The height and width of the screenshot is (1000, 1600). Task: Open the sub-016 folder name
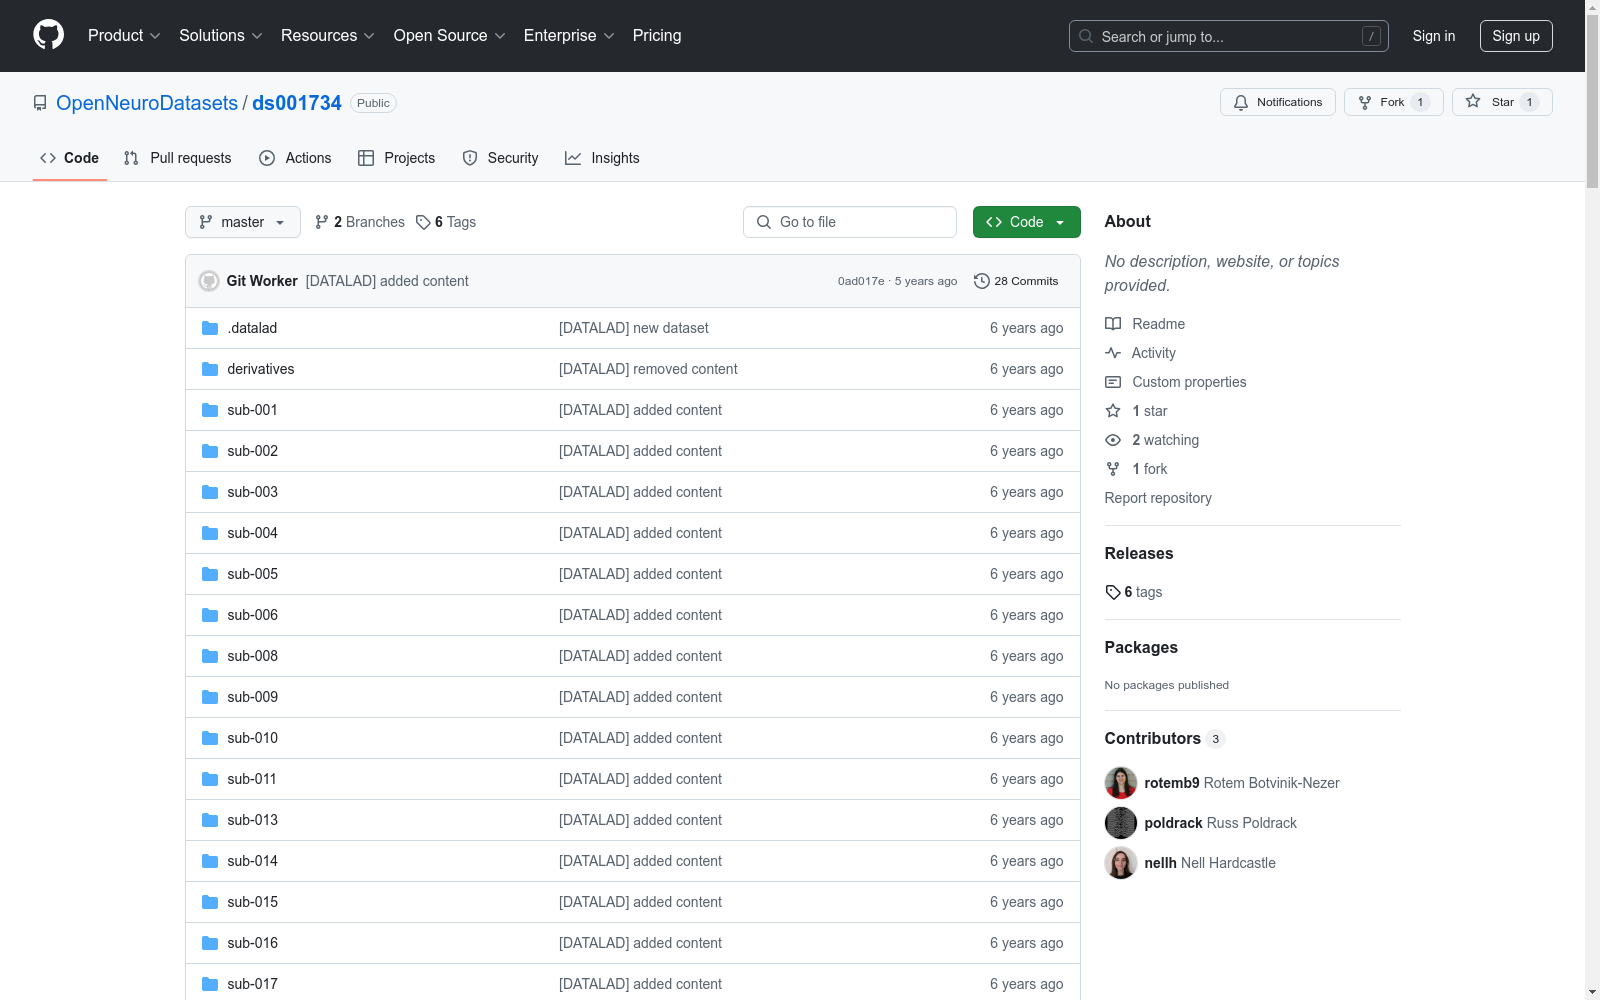[252, 943]
